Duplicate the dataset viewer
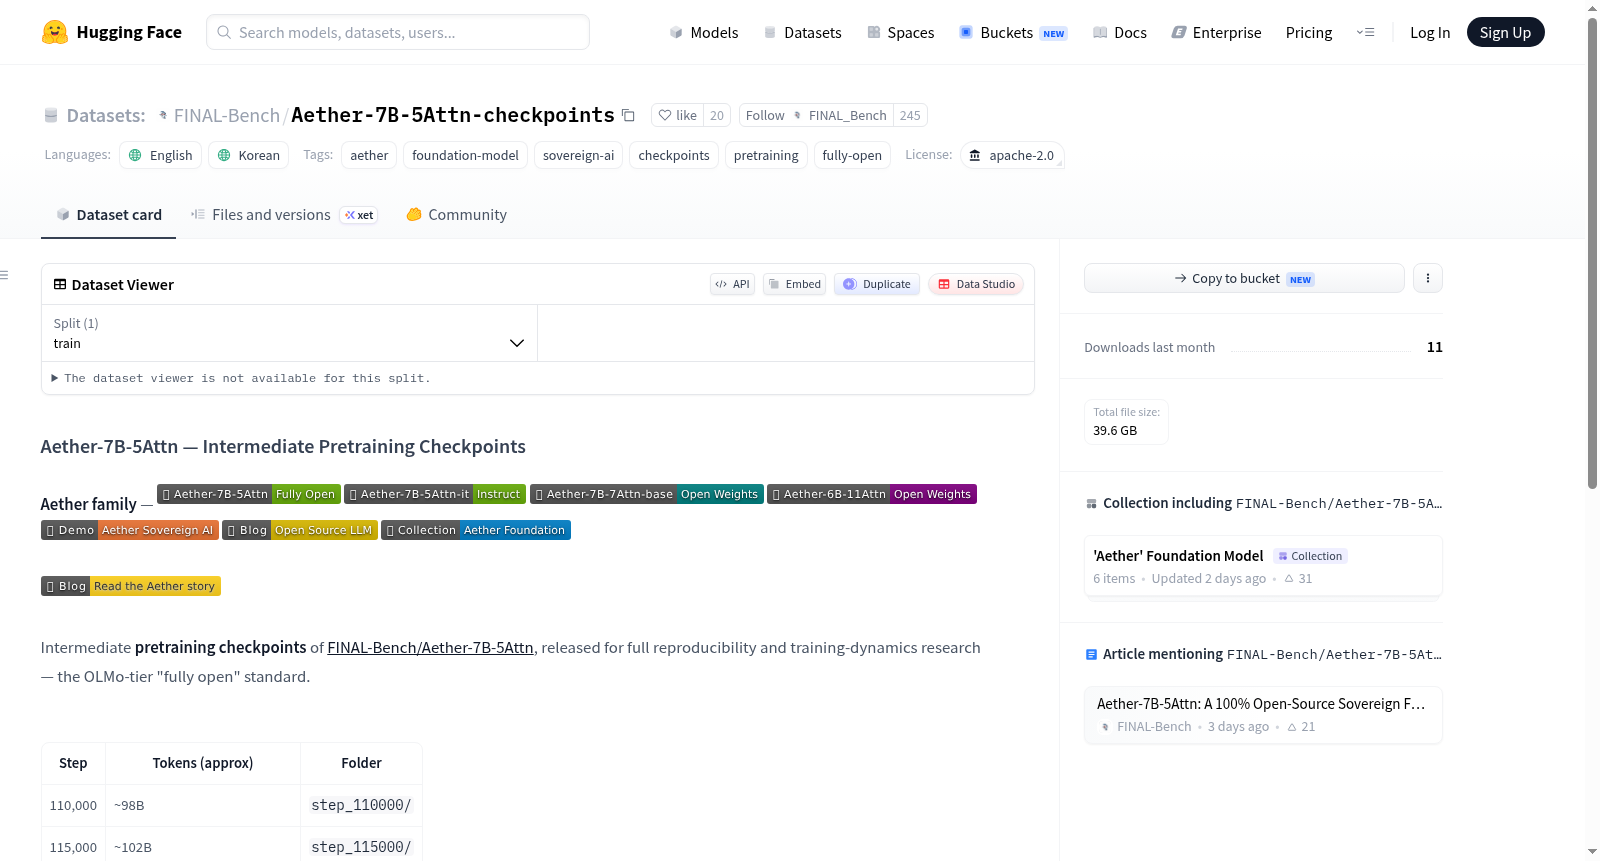This screenshot has width=1600, height=861. [x=877, y=284]
